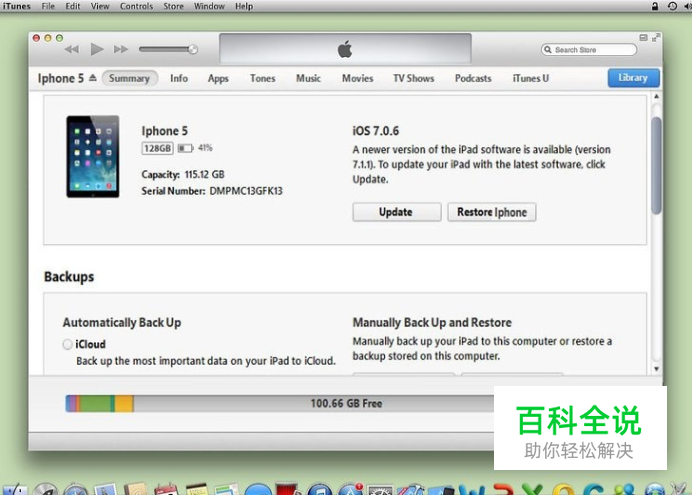The image size is (692, 495).
Task: Click the Backups section heading
Action: coord(69,277)
